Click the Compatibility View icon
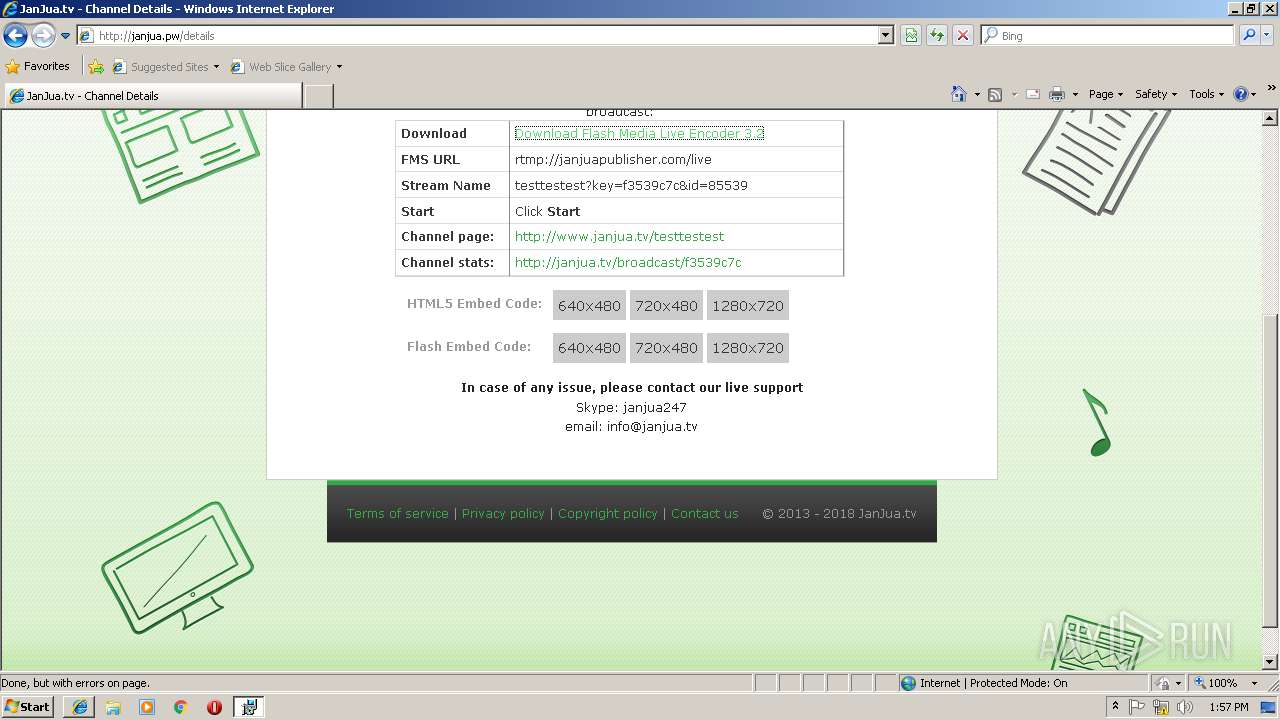 click(911, 35)
